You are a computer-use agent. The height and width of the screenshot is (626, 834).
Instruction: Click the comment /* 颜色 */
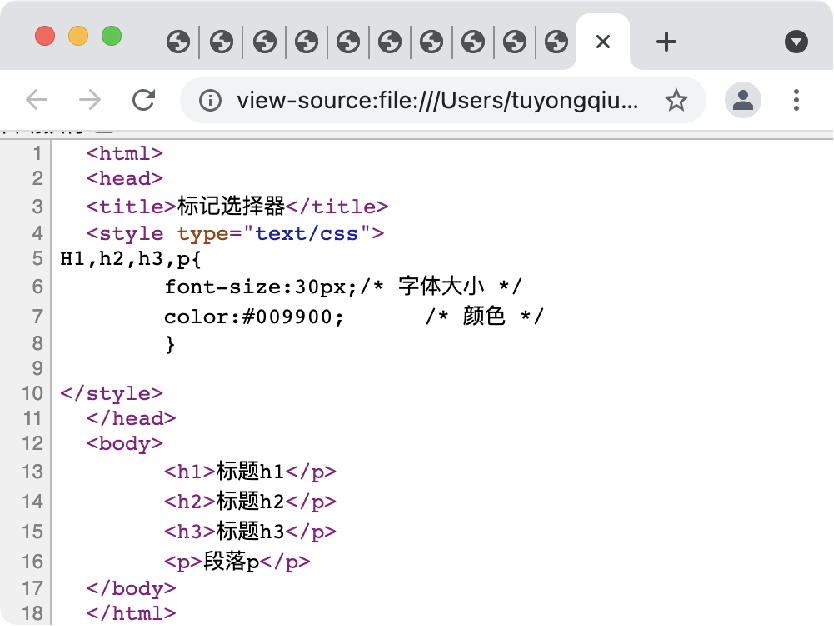pyautogui.click(x=485, y=316)
